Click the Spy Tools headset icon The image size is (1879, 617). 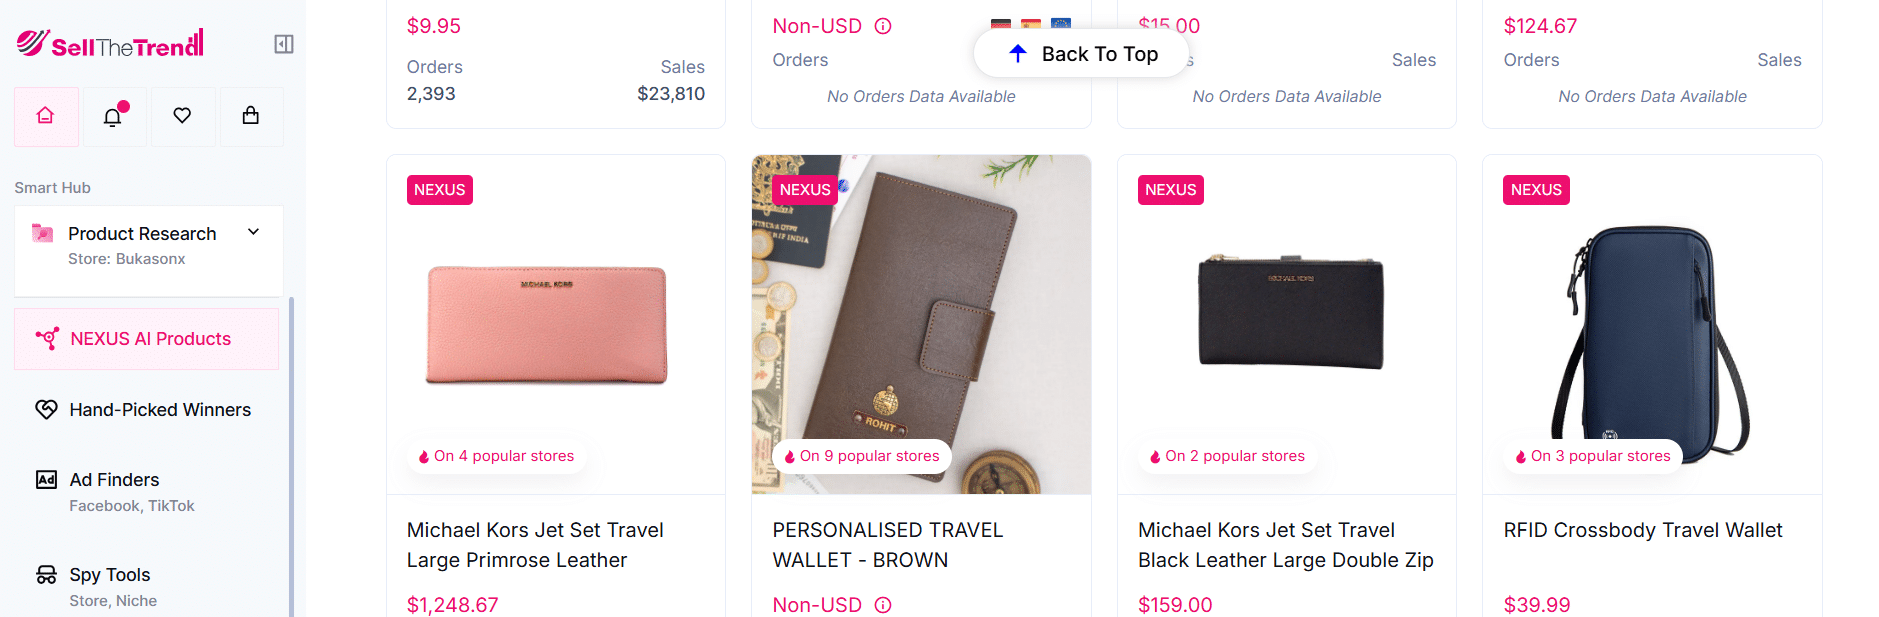click(46, 574)
